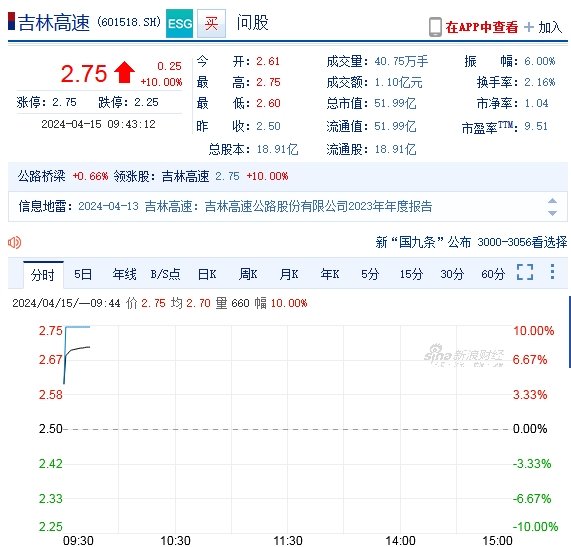Viewport: 571px width, 547px height.
Task: Switch to the 30分 tab
Action: pos(452,274)
